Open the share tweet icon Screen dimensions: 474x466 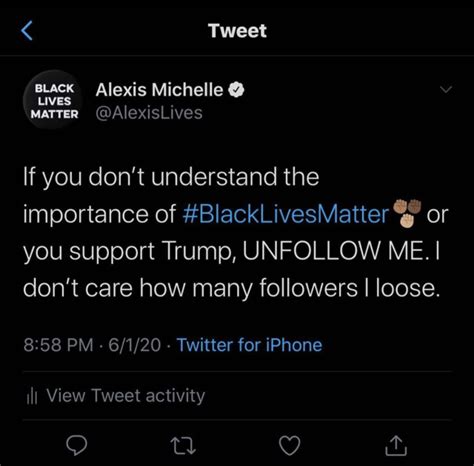(x=396, y=445)
